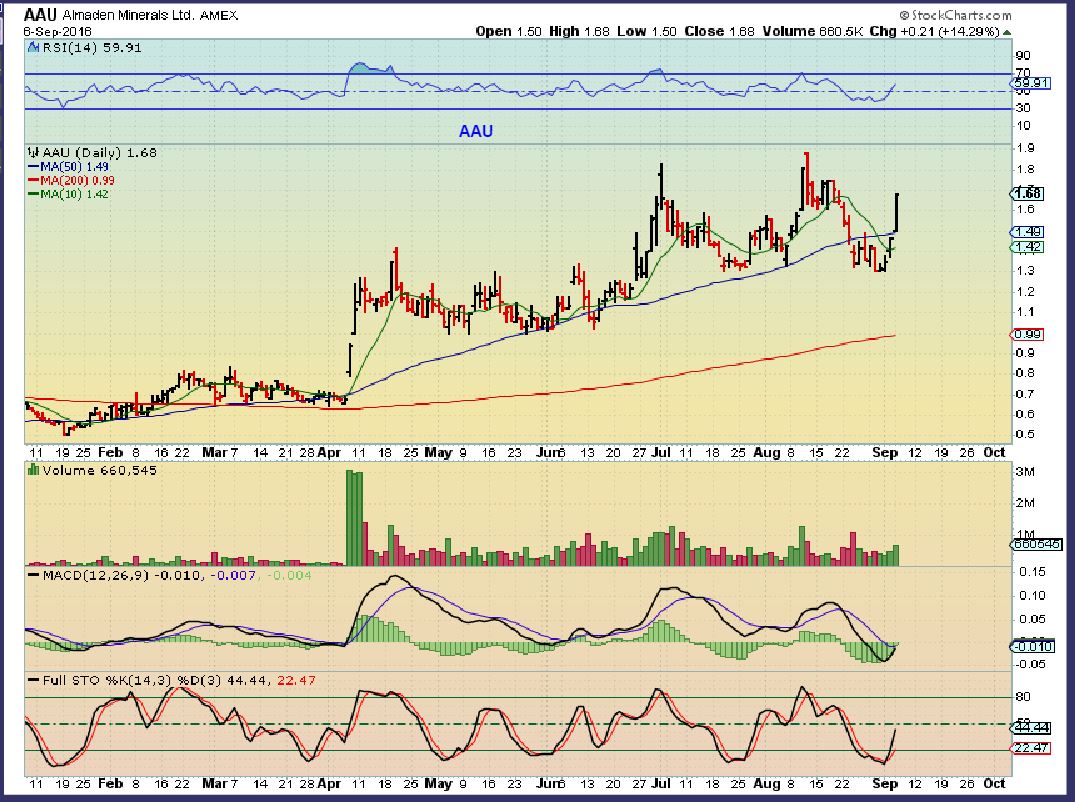Click the 6-Sep-2016 date label
This screenshot has width=1075, height=802.
click(x=58, y=32)
